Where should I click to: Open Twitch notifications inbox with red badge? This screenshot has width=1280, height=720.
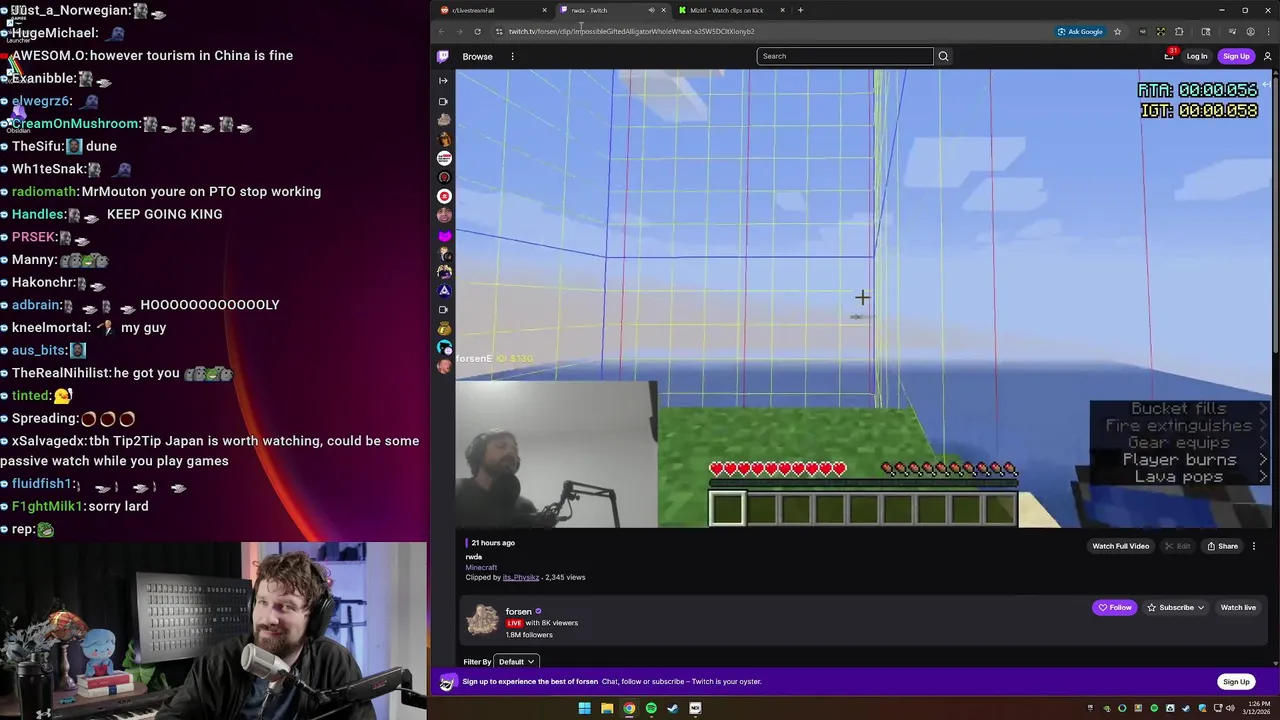point(1169,55)
